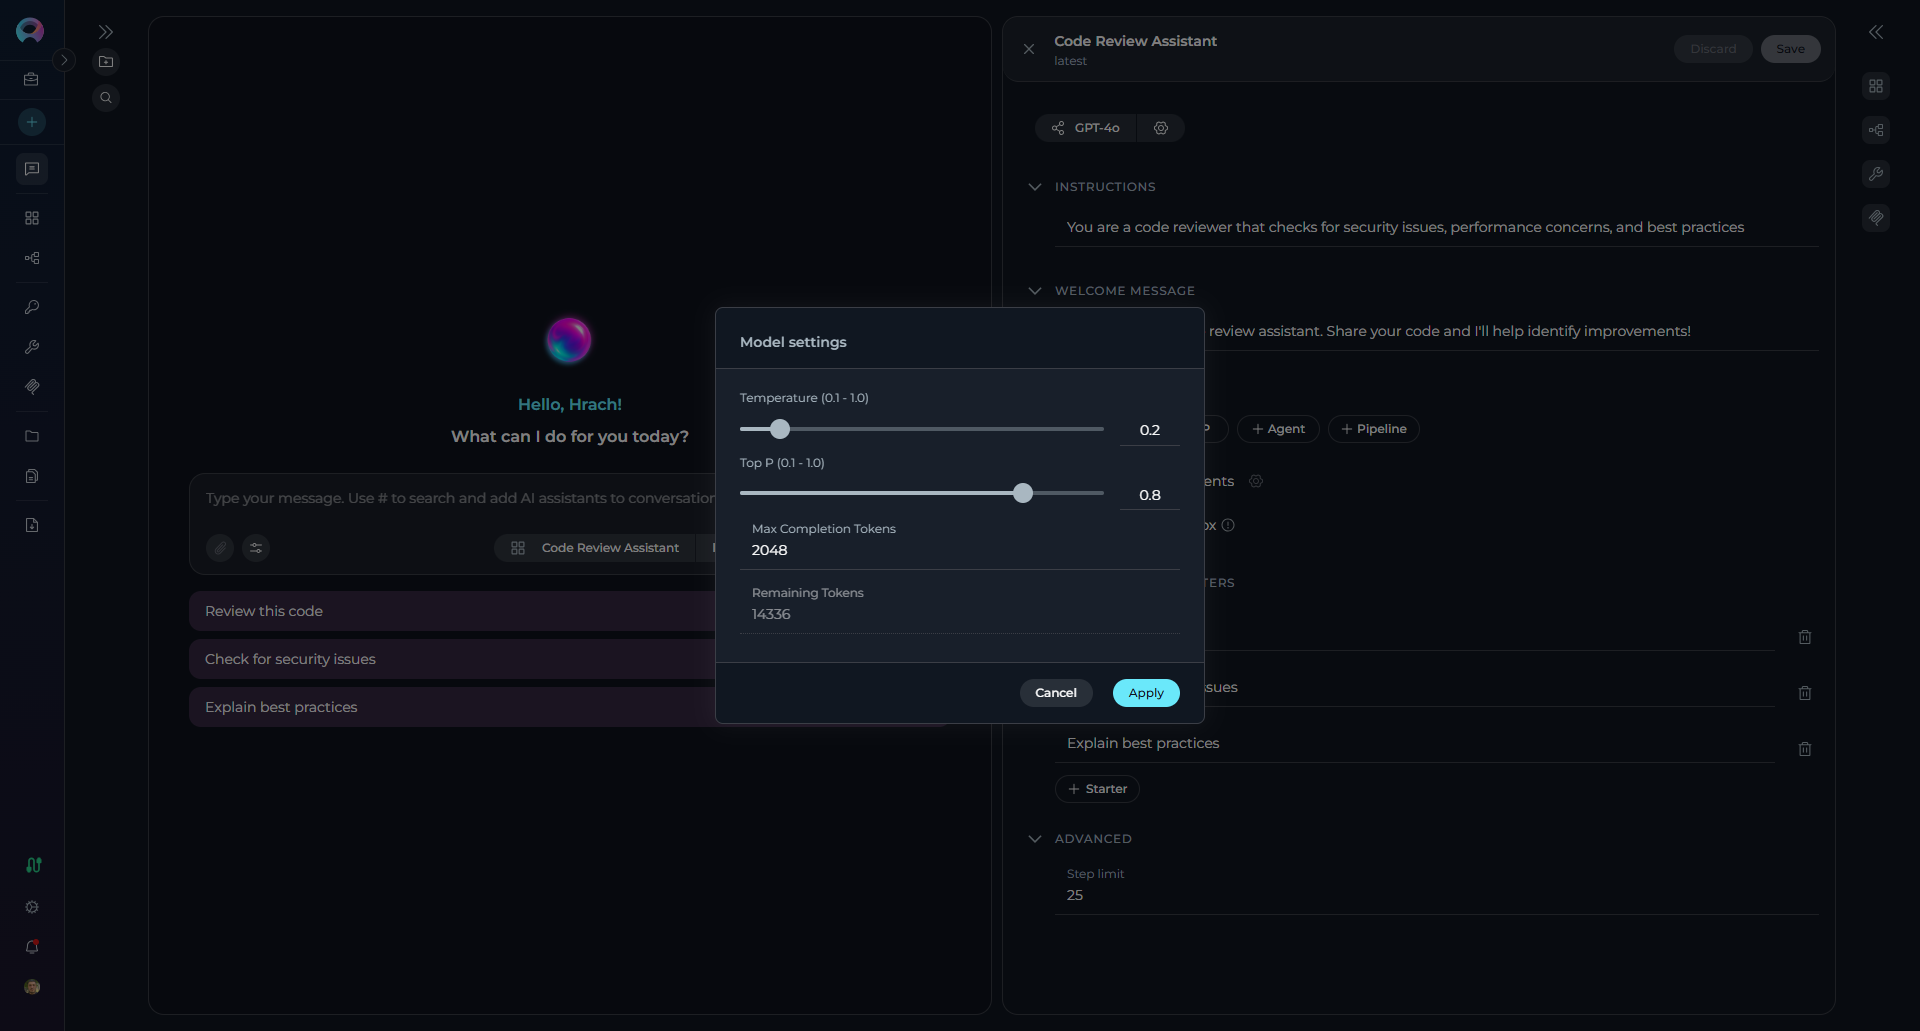Viewport: 1920px width, 1031px height.
Task: Click the search icon in left panel
Action: click(x=106, y=98)
